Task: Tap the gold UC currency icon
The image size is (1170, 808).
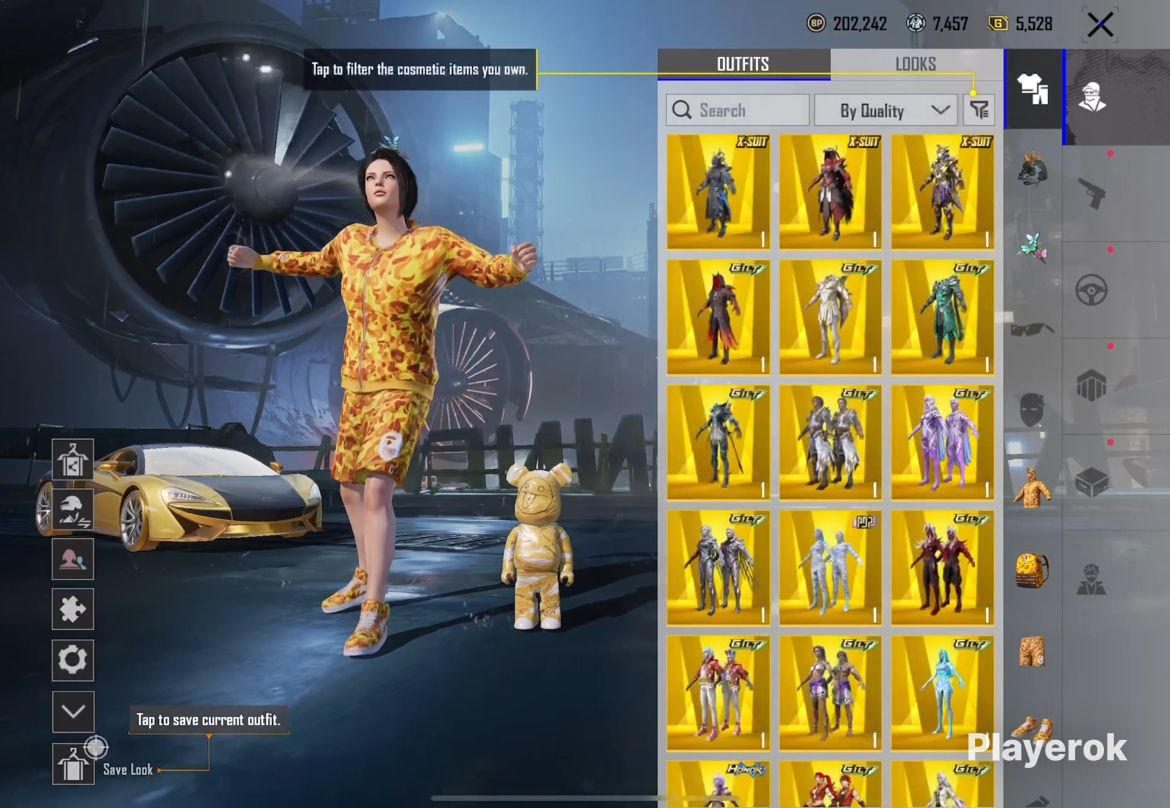Action: (998, 24)
